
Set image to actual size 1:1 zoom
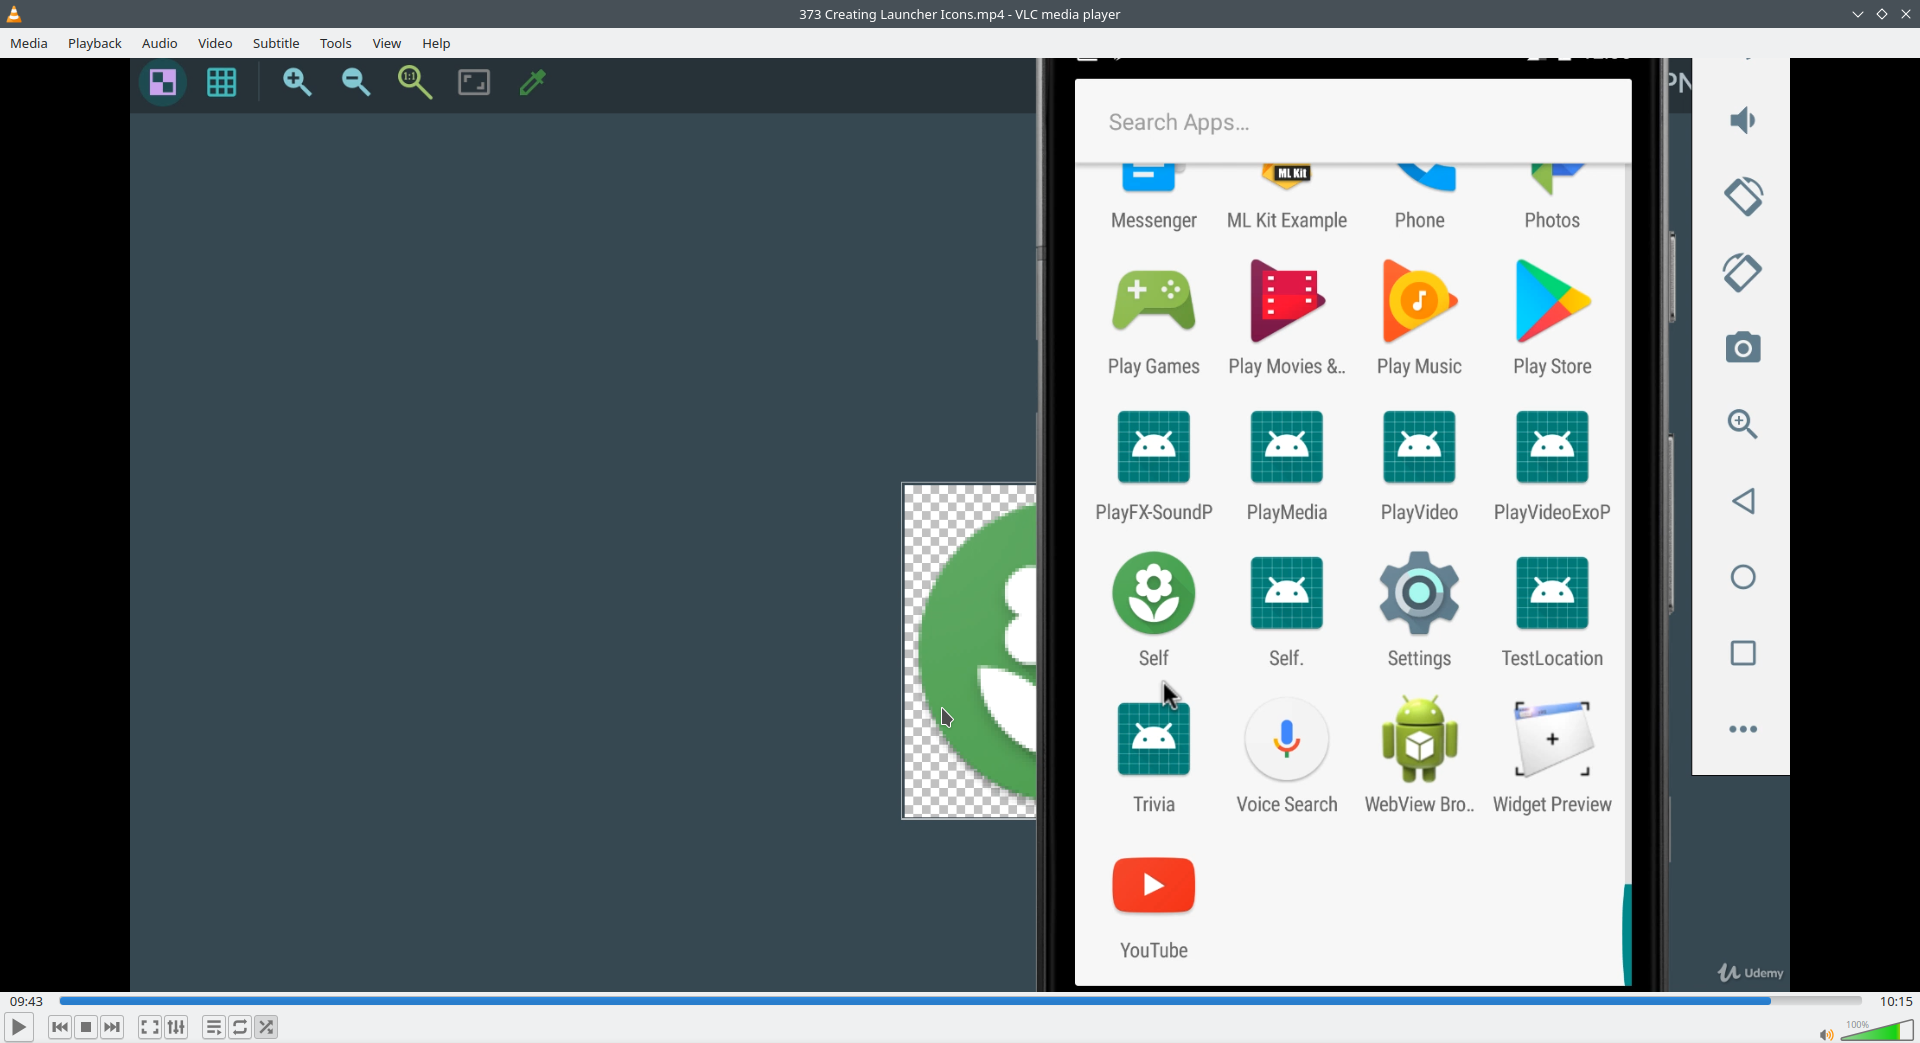point(415,82)
